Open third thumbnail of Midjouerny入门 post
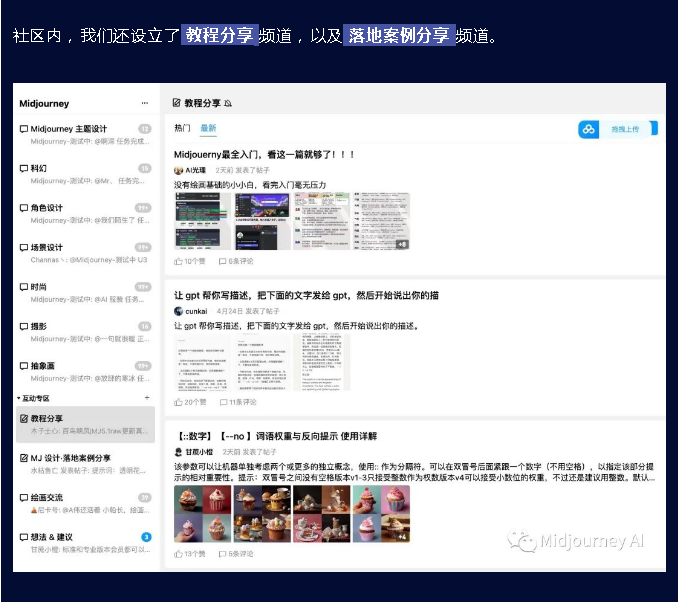This screenshot has width=678, height=602. pos(322,221)
